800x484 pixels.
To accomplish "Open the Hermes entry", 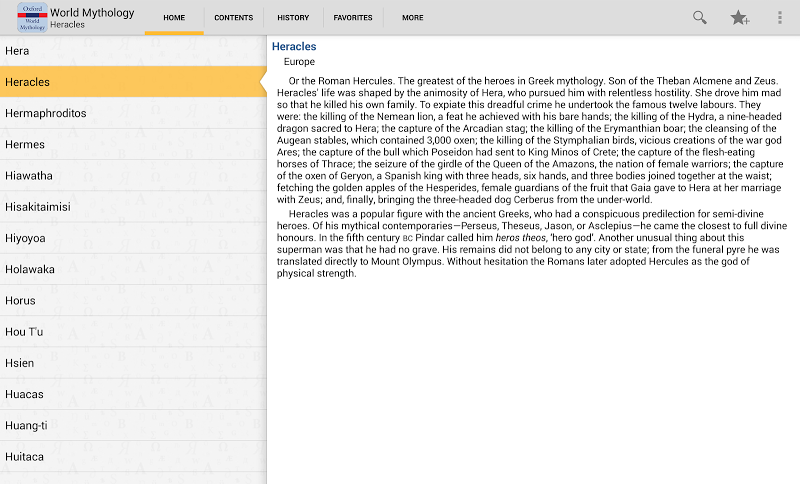I will click(133, 144).
